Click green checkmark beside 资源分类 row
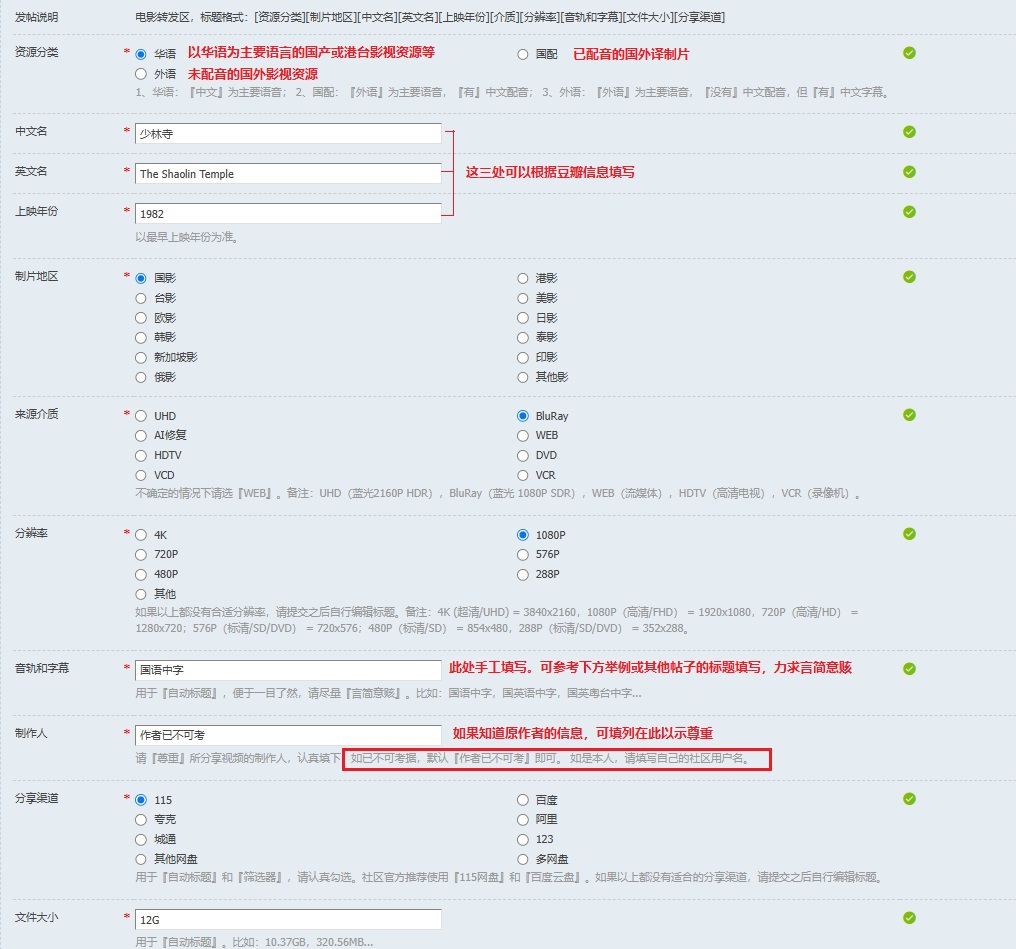Screen dimensions: 1016x949 [x=909, y=53]
